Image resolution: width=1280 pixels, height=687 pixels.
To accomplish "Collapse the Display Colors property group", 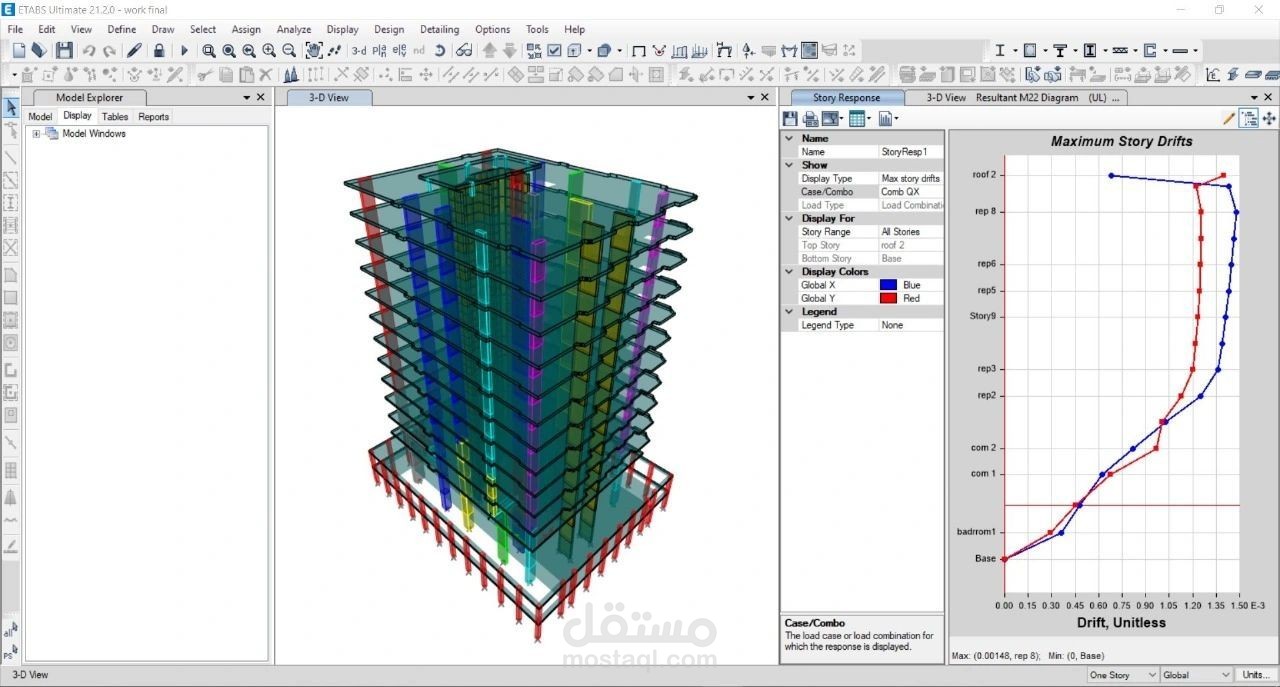I will tap(789, 272).
